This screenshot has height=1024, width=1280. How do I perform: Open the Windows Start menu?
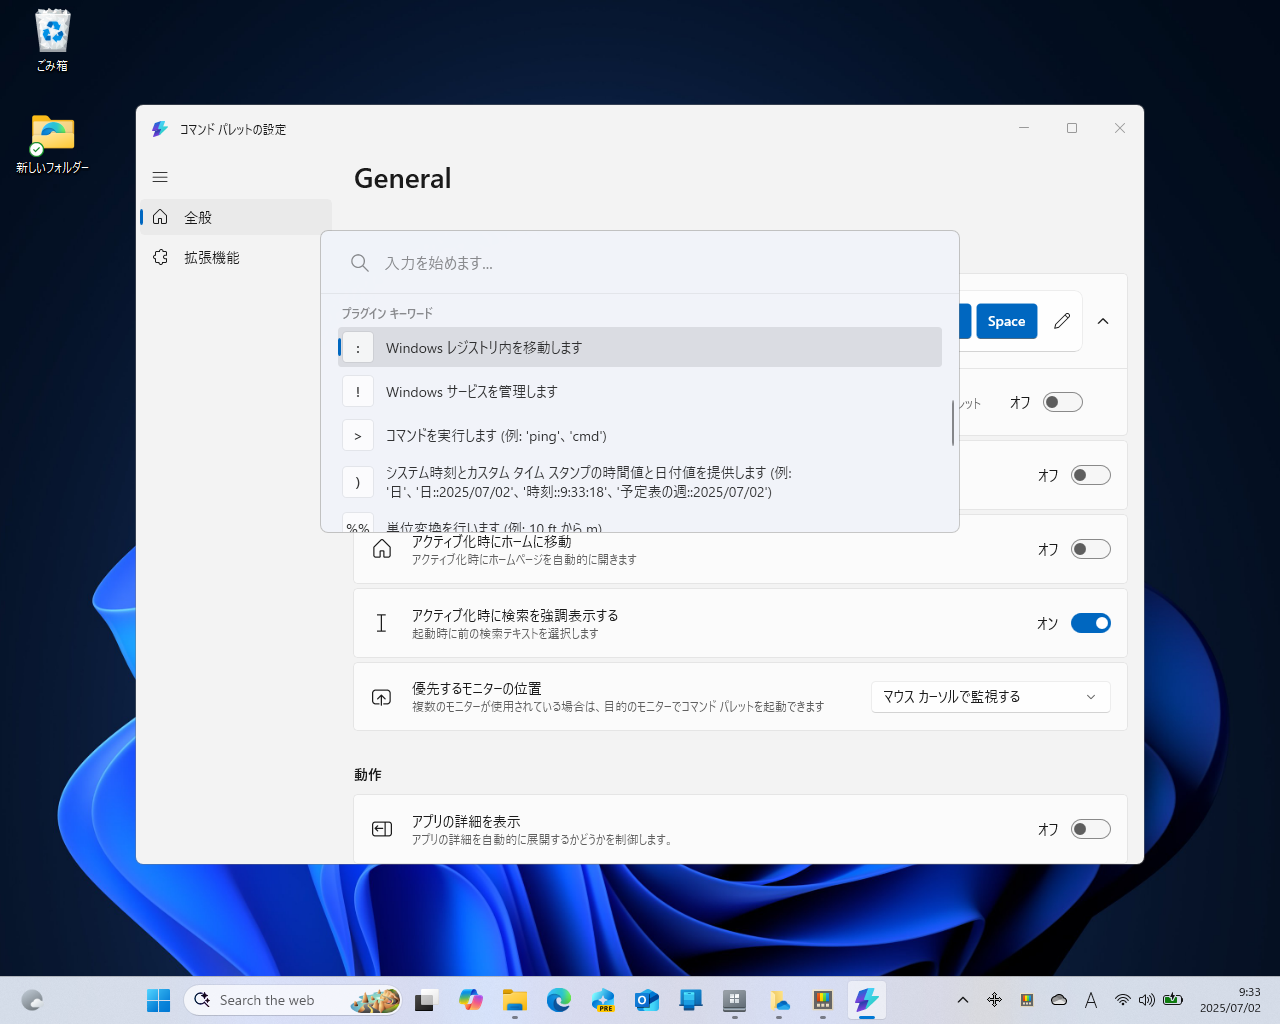coord(159,1000)
